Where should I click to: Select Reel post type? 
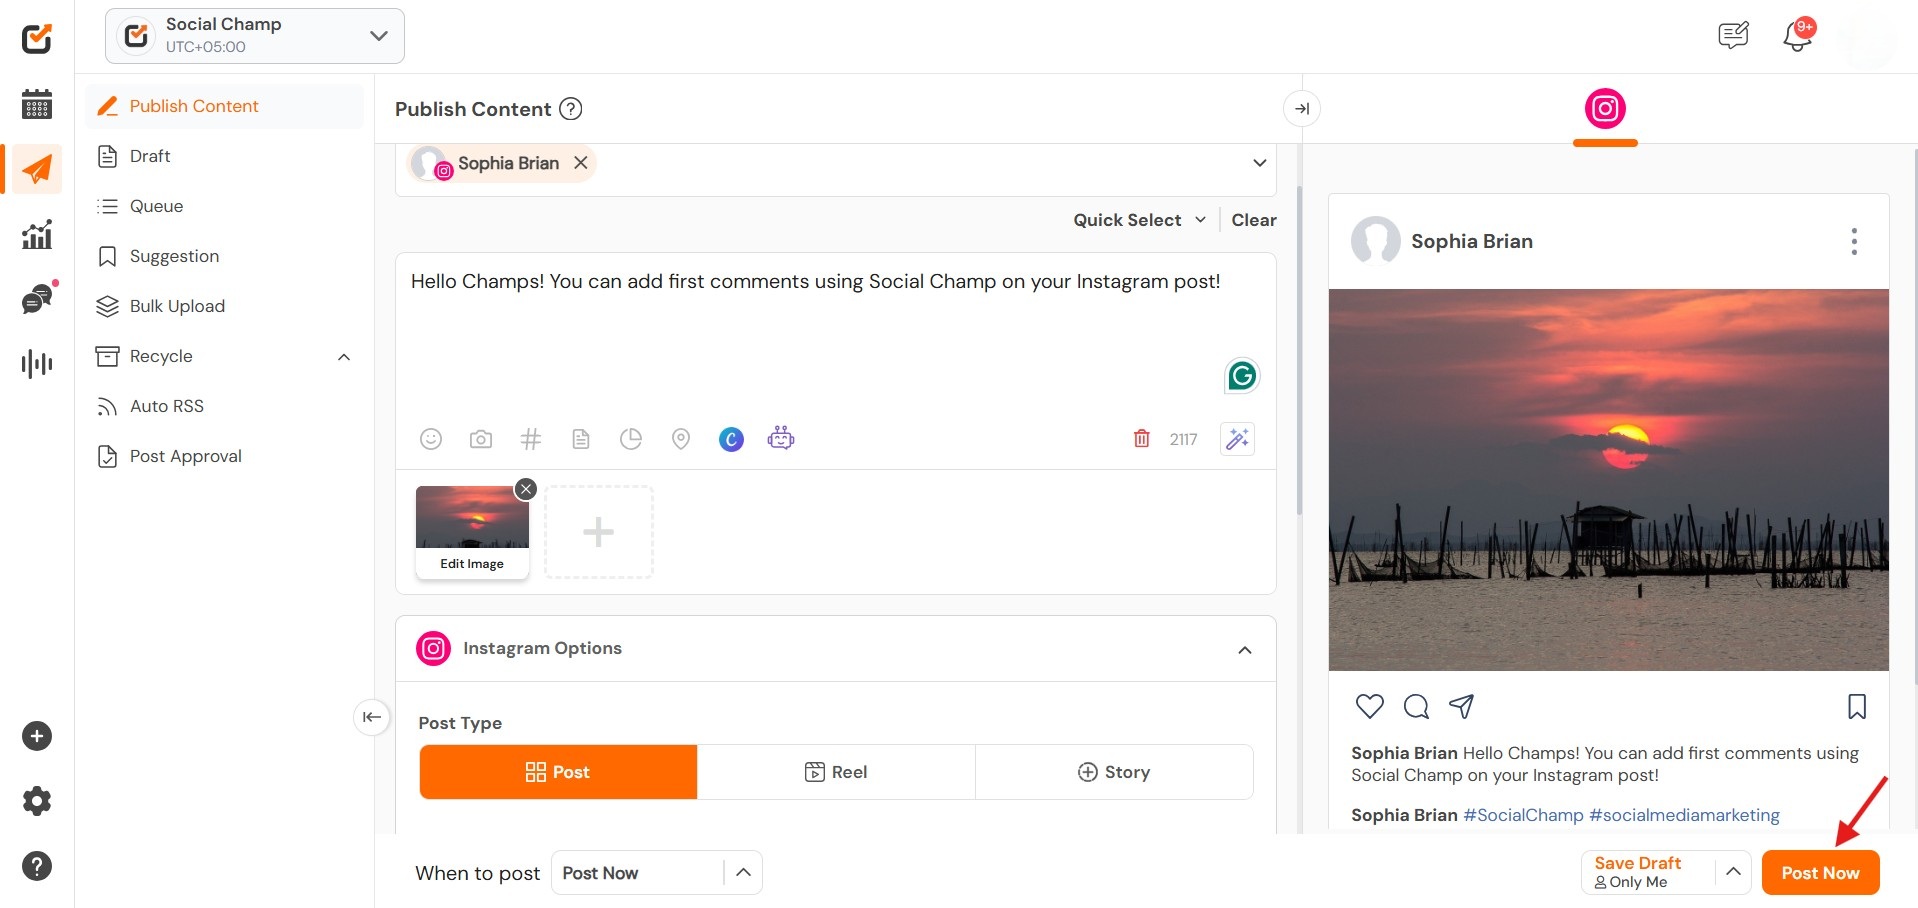(836, 772)
